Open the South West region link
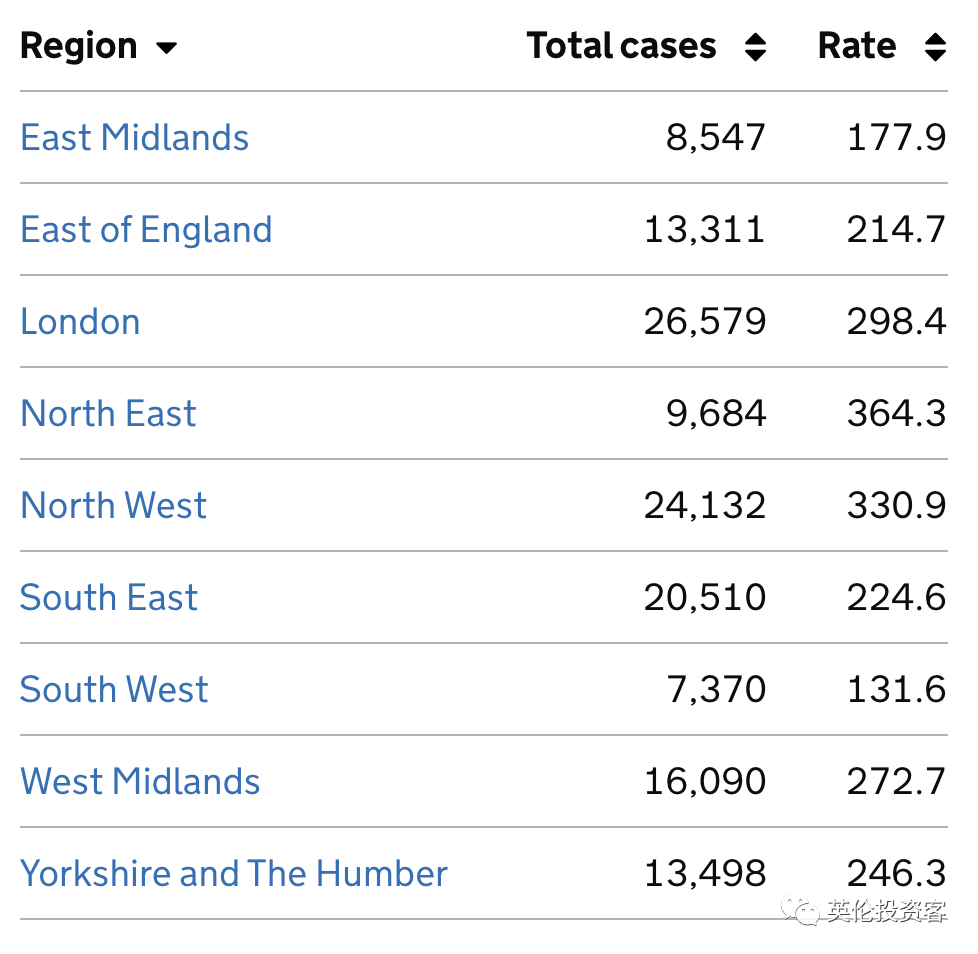 tap(114, 690)
